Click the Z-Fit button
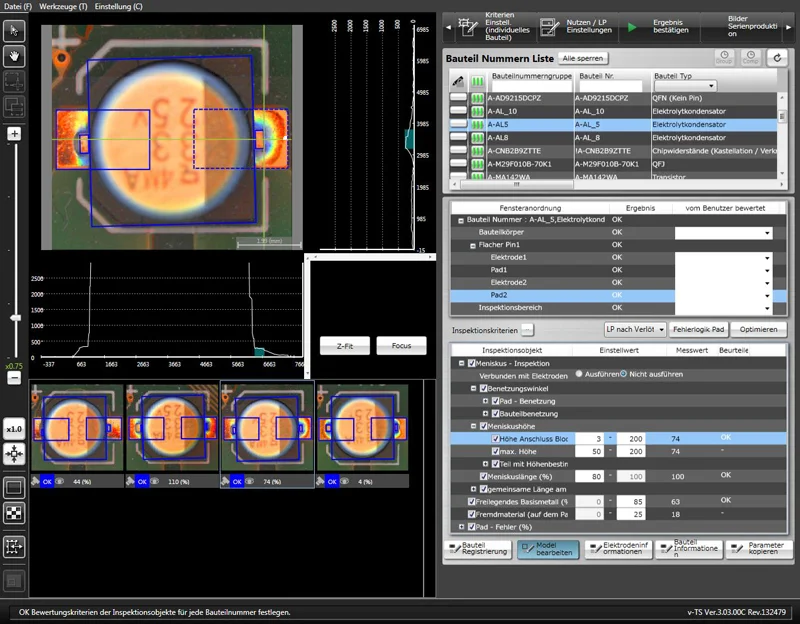Image resolution: width=800 pixels, height=624 pixels. [343, 345]
